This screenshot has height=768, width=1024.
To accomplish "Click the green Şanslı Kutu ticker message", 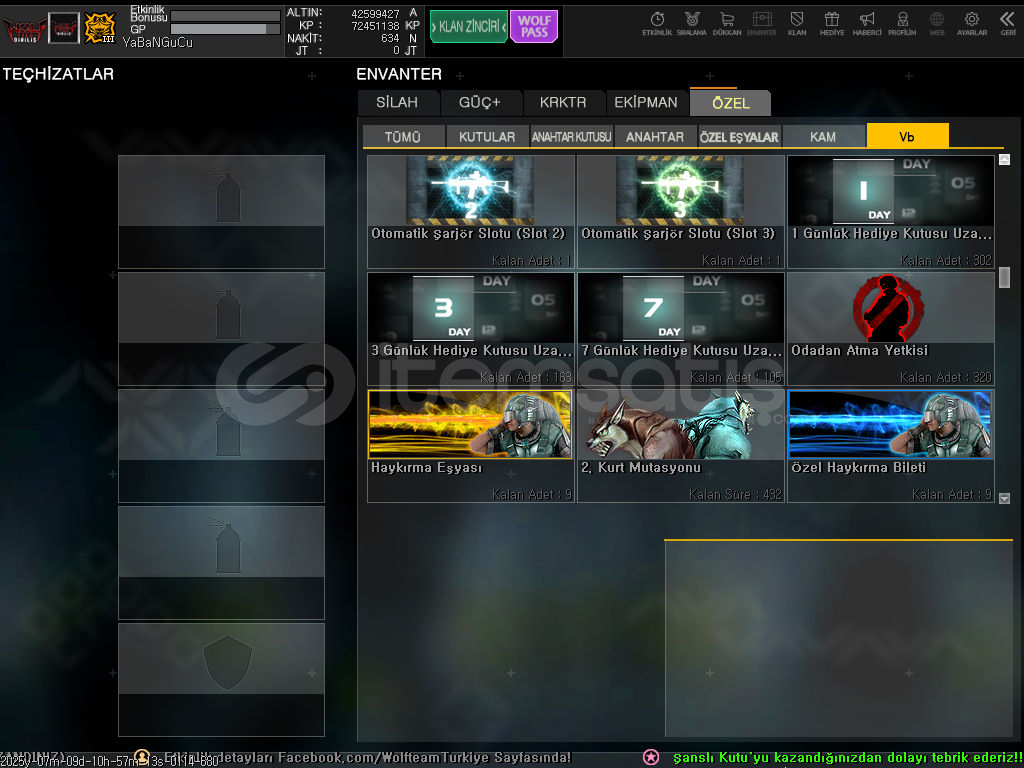I will pos(848,757).
